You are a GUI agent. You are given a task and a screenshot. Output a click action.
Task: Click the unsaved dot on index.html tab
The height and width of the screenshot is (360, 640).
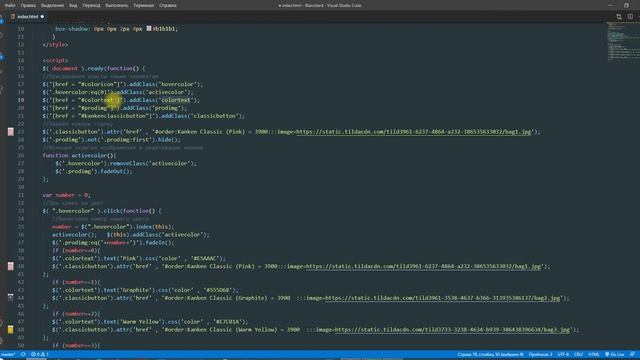[x=42, y=17]
